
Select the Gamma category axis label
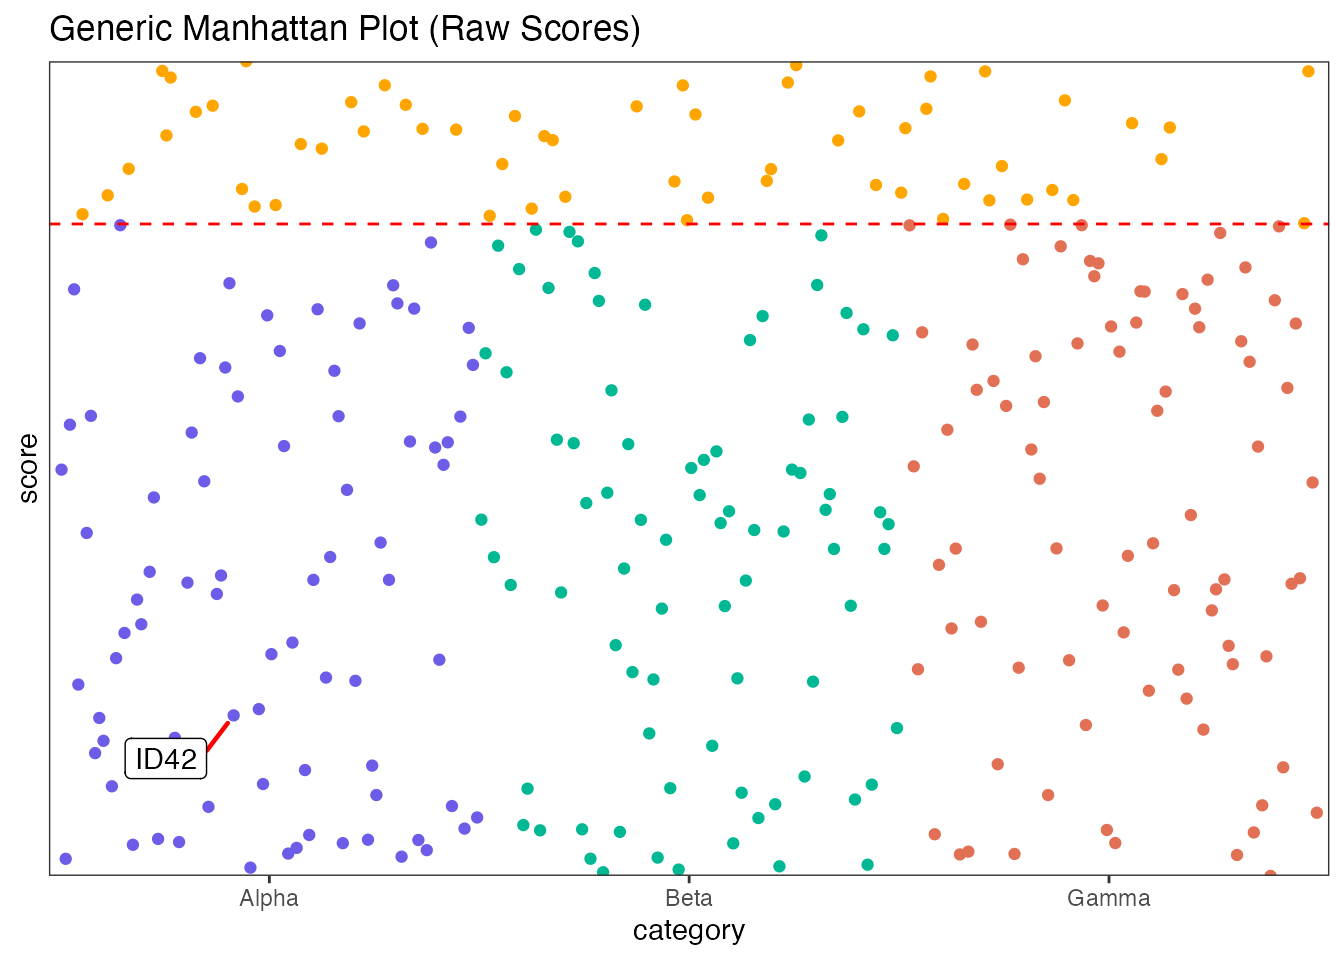(x=1108, y=898)
